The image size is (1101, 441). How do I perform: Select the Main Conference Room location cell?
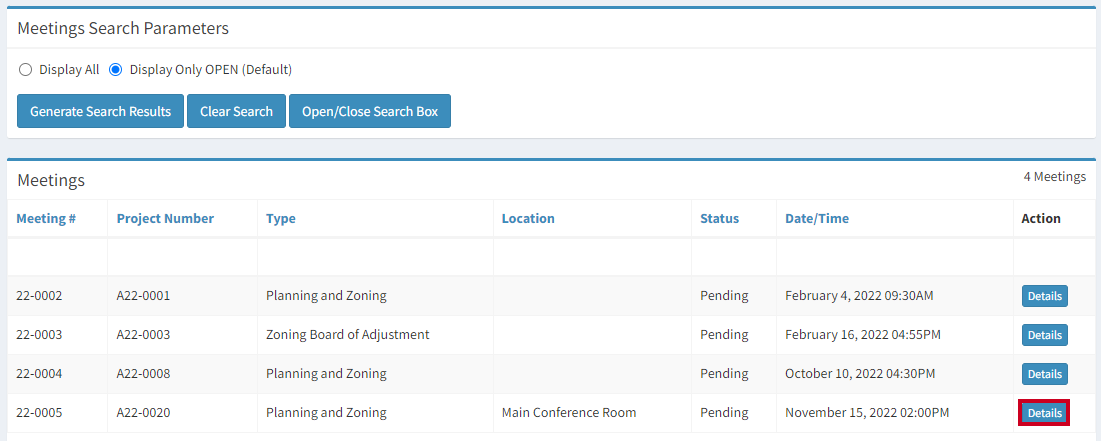tap(569, 413)
